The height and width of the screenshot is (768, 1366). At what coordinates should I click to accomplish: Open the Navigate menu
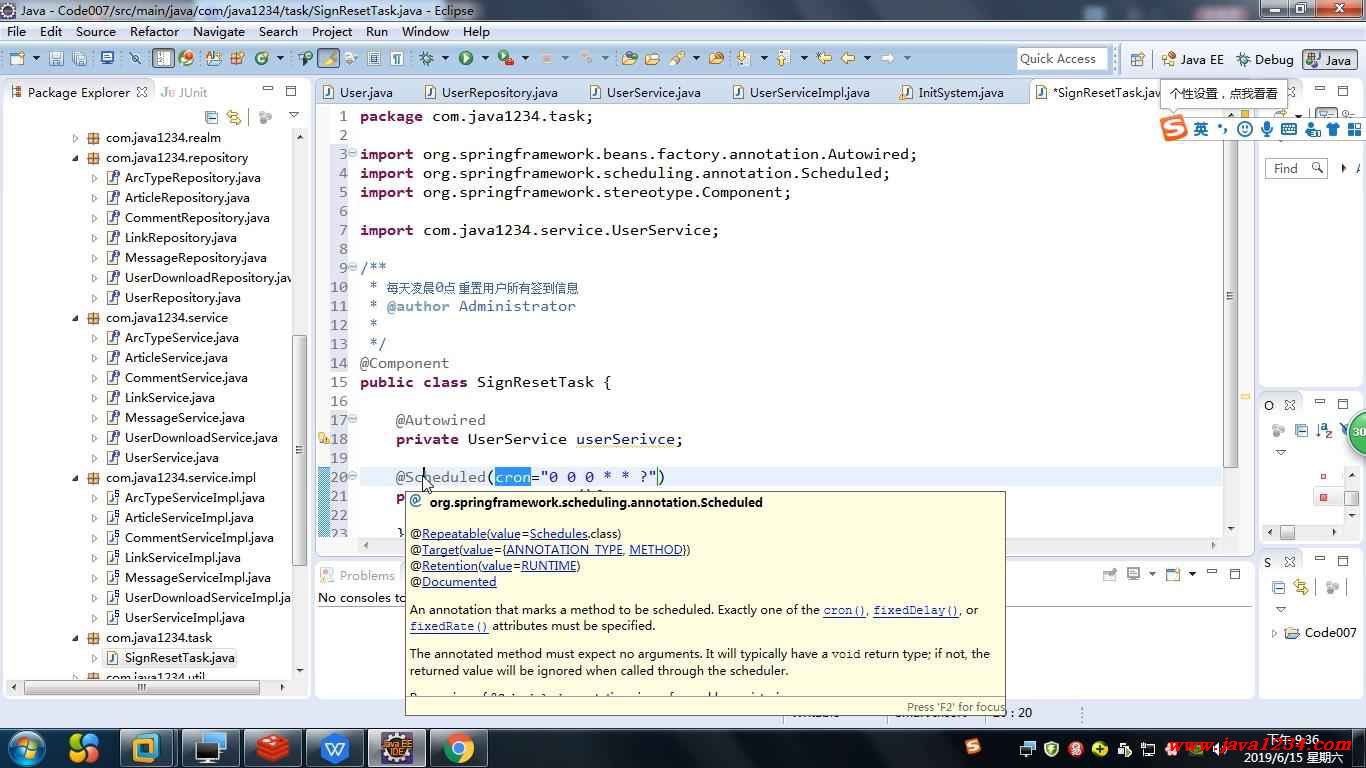[x=219, y=31]
